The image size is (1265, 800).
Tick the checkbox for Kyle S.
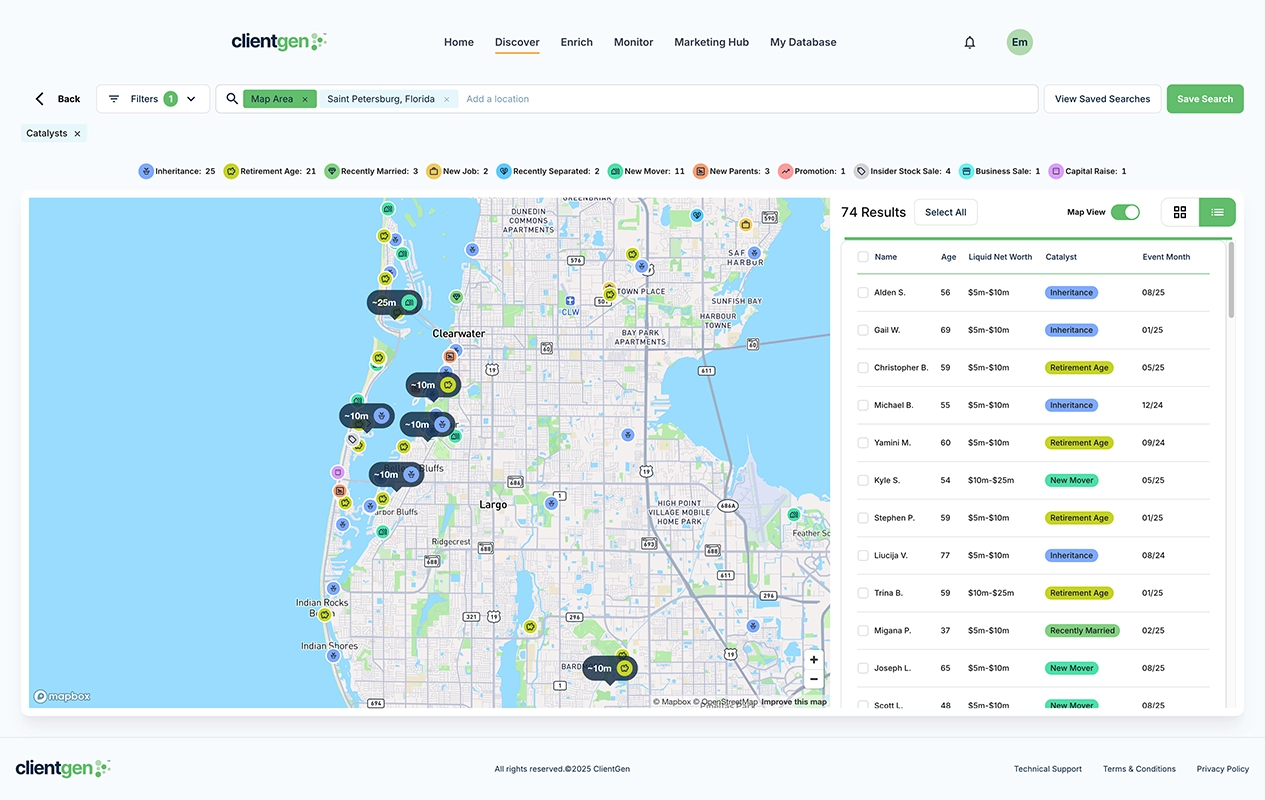click(863, 480)
